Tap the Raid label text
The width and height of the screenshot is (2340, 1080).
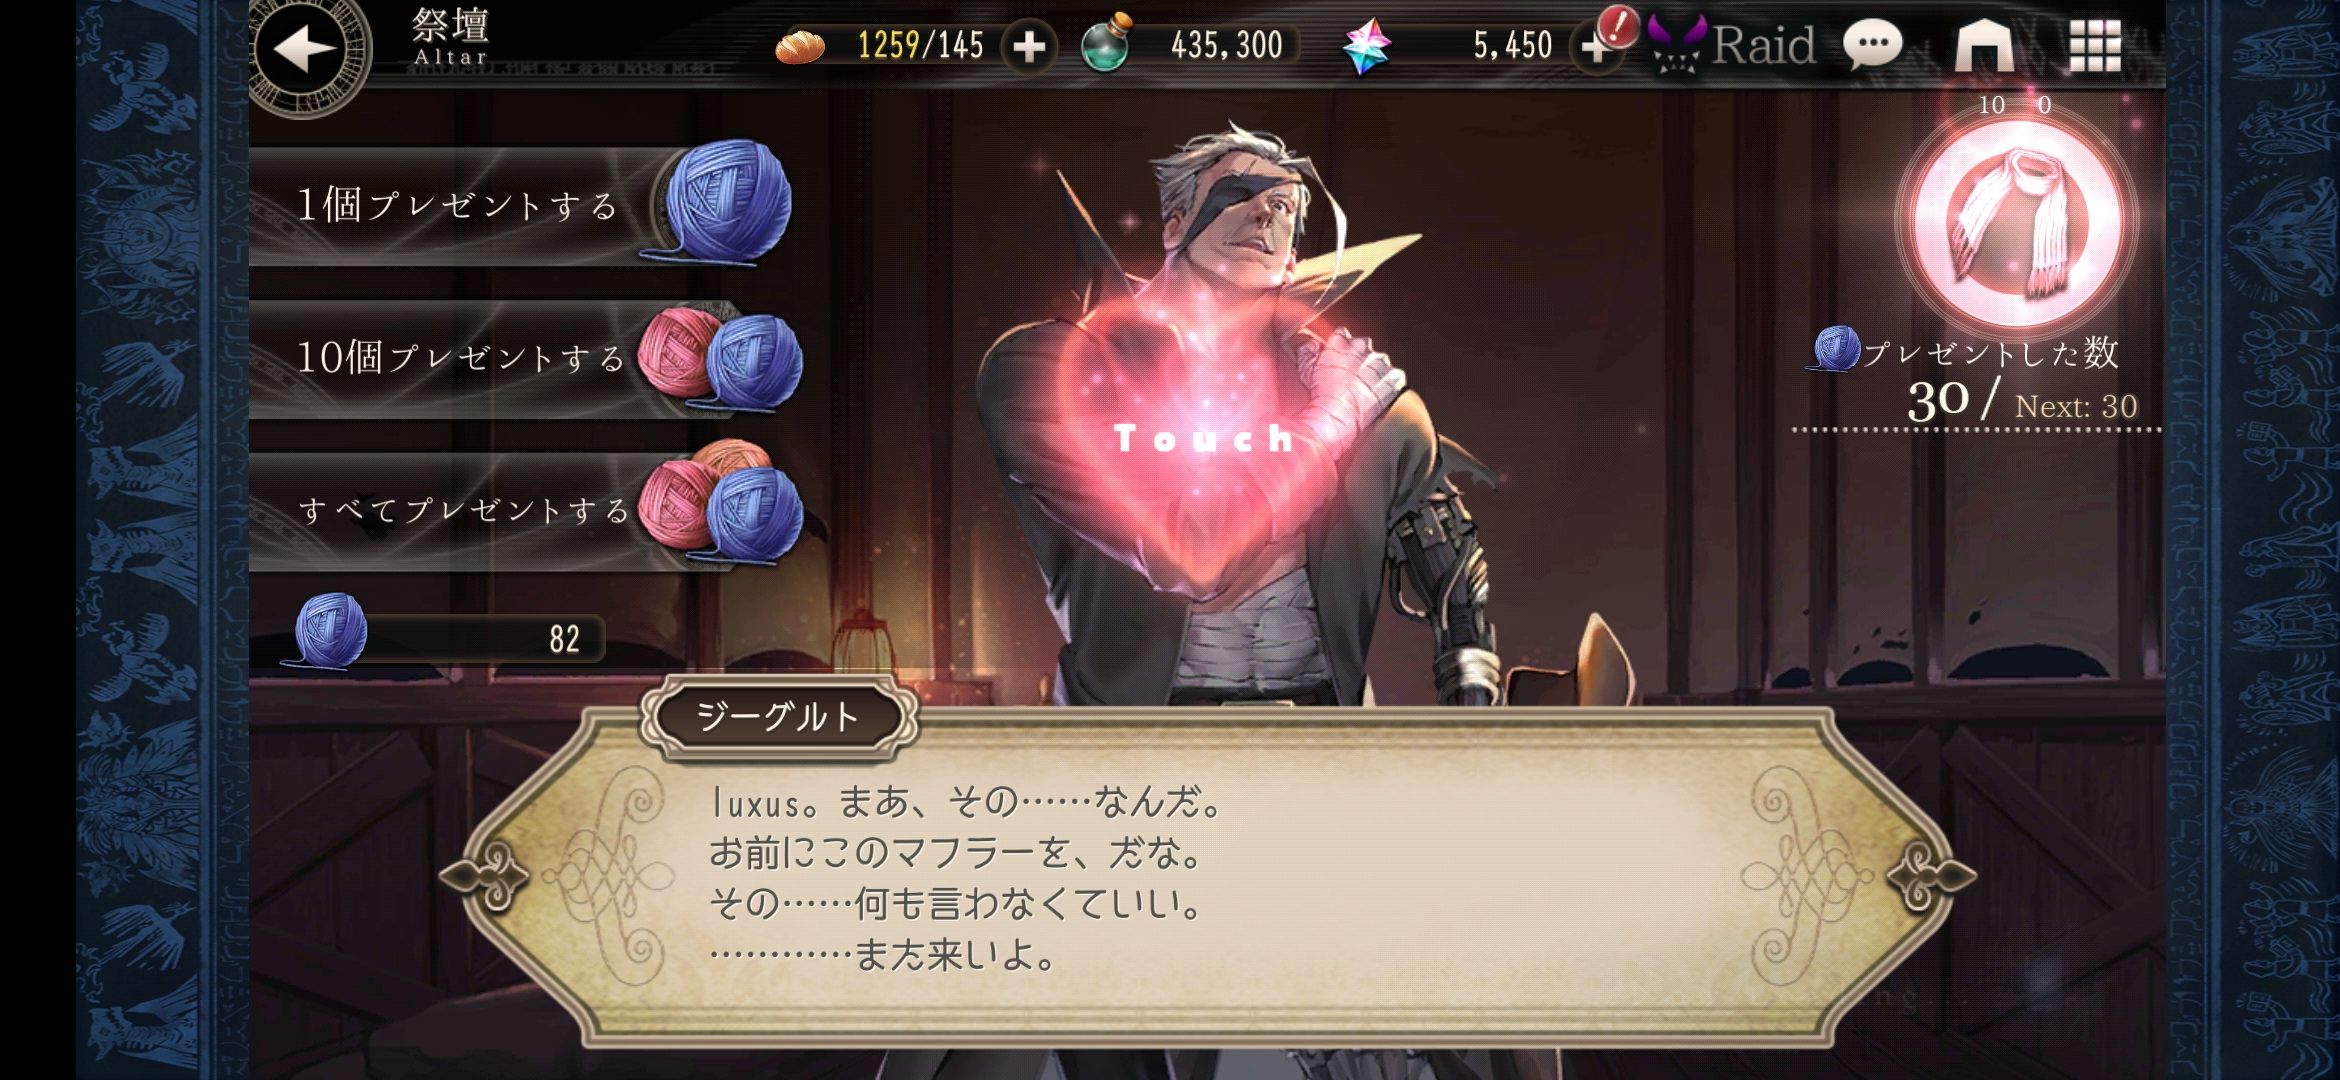coord(1764,45)
